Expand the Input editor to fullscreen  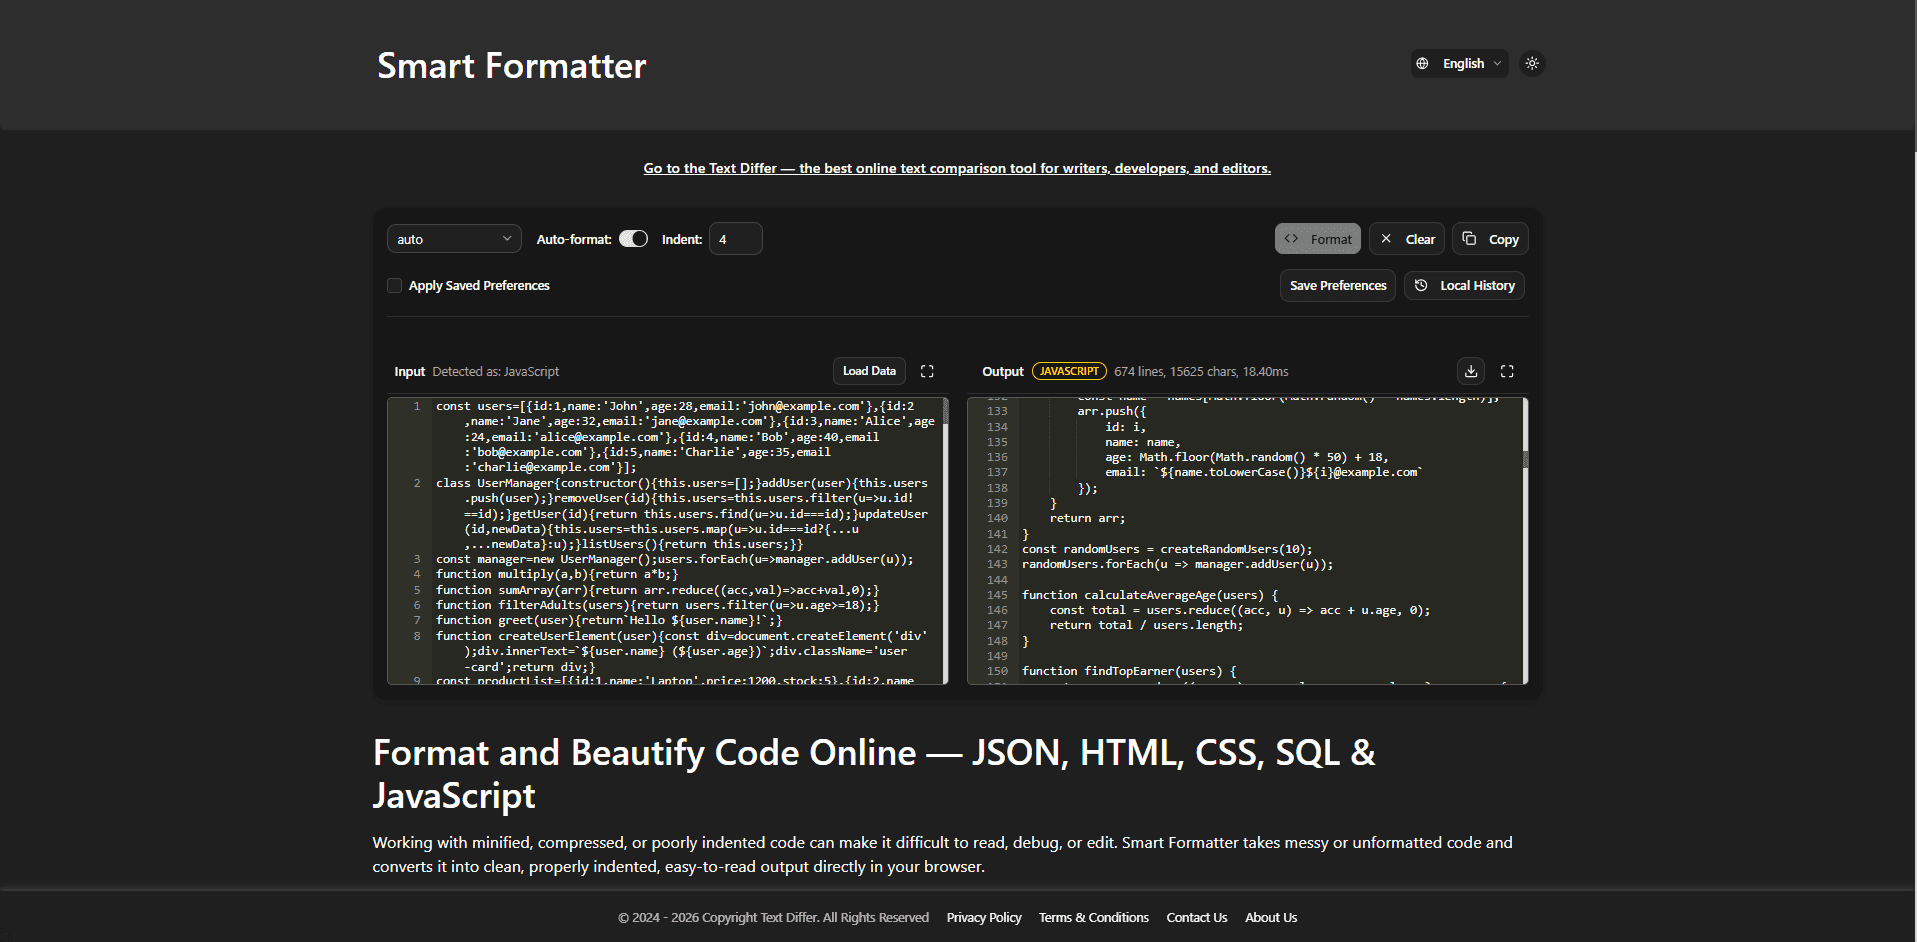coord(927,371)
